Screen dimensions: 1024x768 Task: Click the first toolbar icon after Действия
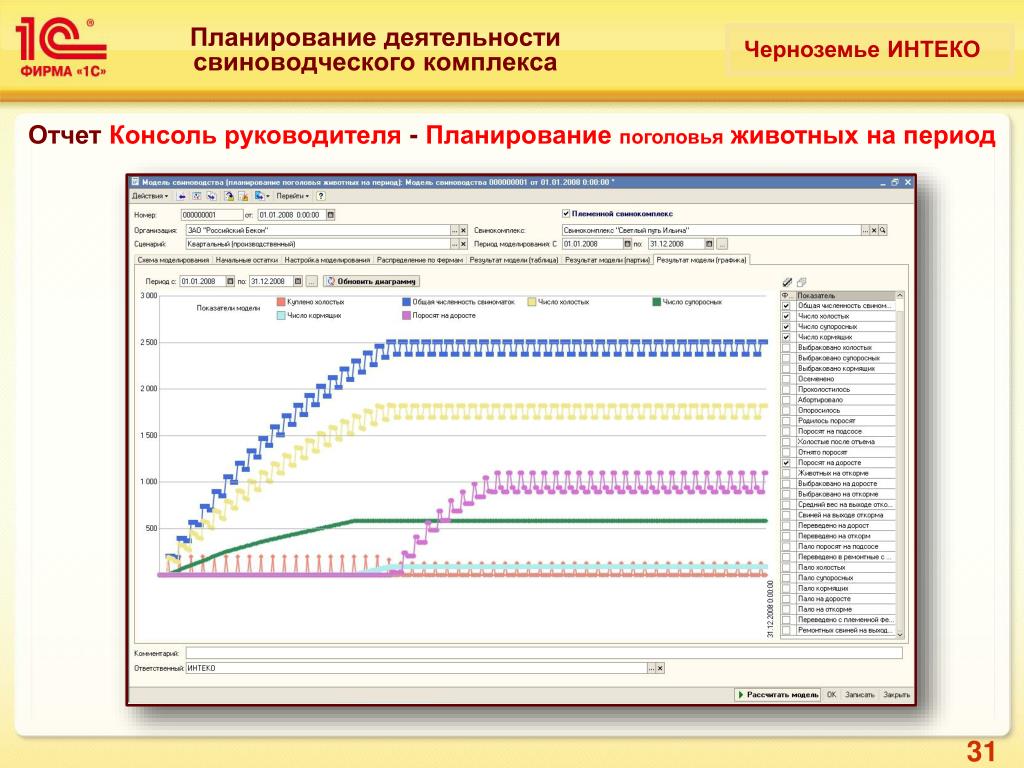(x=182, y=196)
